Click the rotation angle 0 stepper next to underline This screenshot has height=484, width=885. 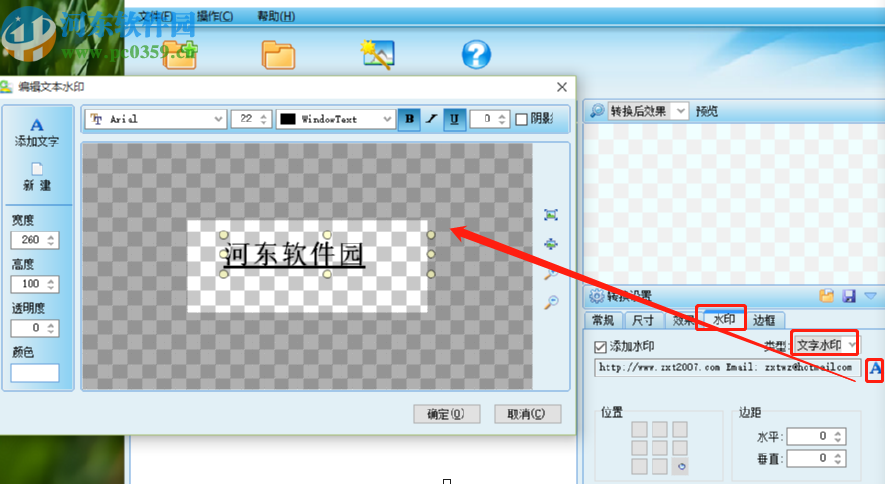click(490, 119)
